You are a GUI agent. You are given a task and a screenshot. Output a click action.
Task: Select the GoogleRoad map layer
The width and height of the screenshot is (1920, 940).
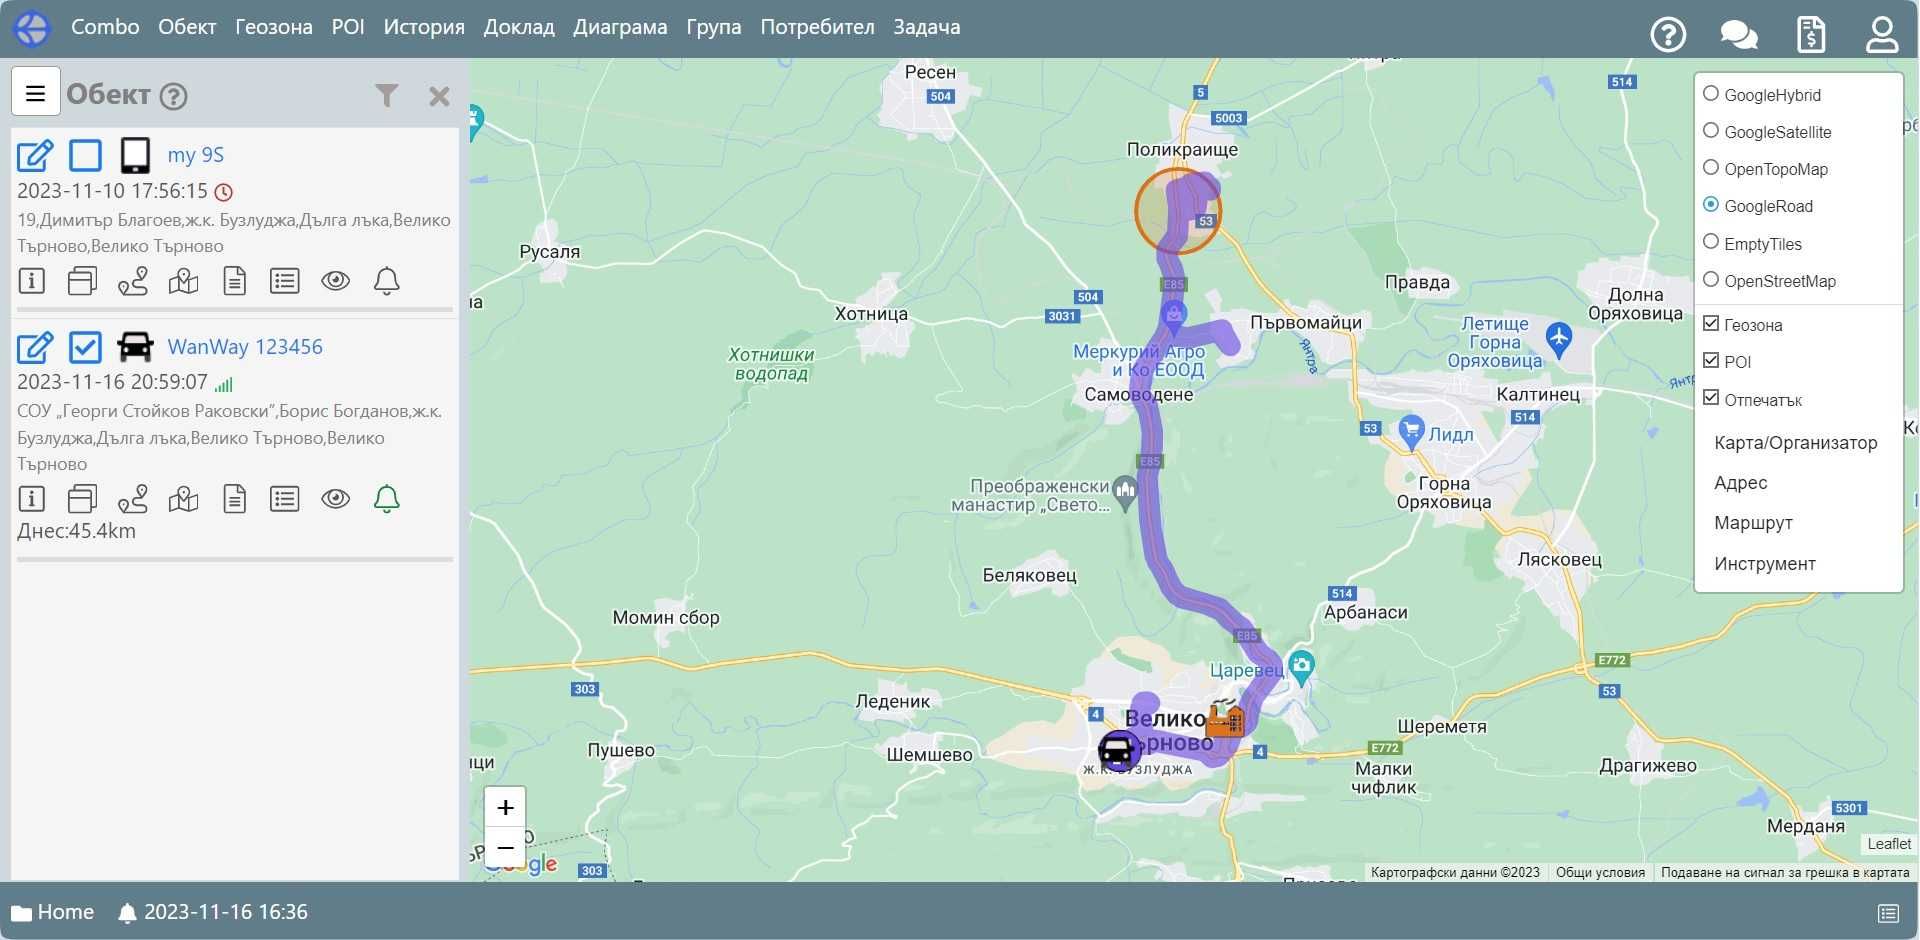[1711, 205]
